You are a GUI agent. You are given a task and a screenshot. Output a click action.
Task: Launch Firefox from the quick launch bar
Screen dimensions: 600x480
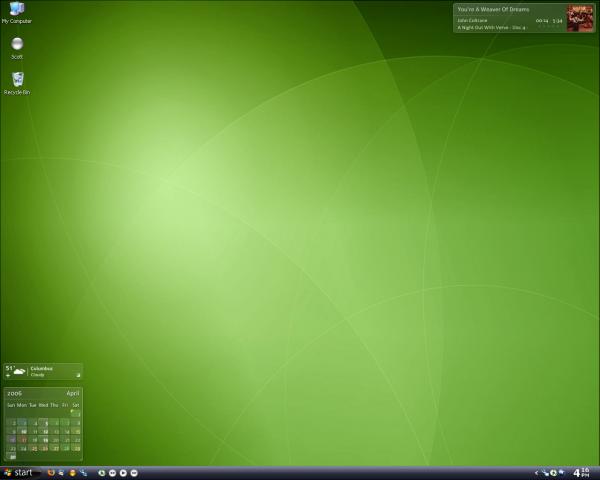click(x=51, y=472)
